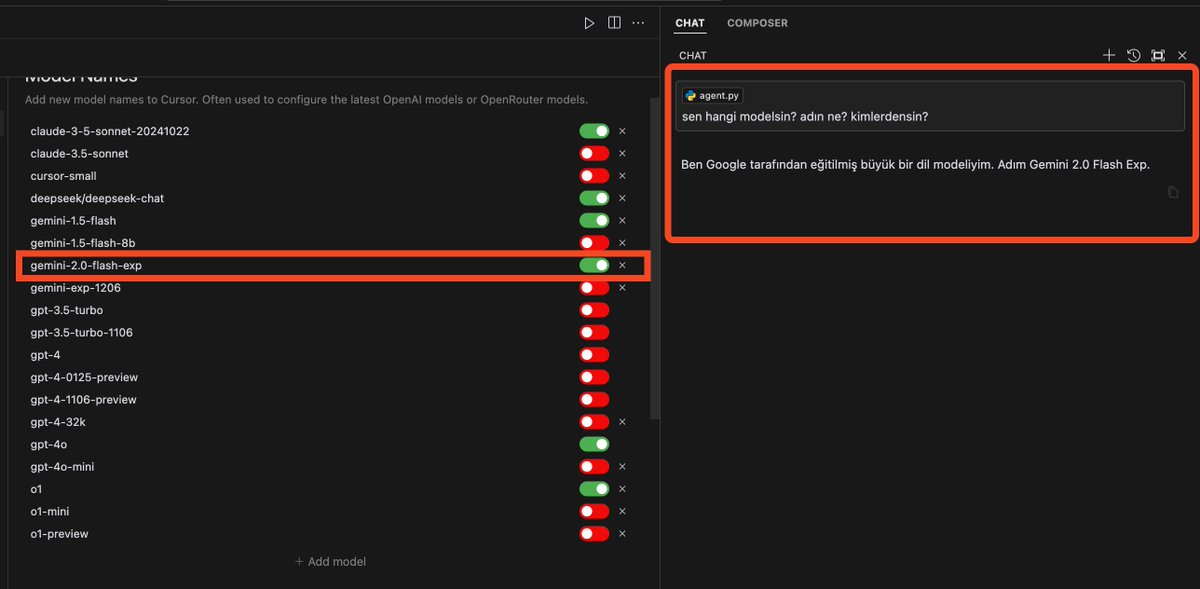Image resolution: width=1200 pixels, height=589 pixels.
Task: Expand the chat panel with the frame icon
Action: [1158, 55]
